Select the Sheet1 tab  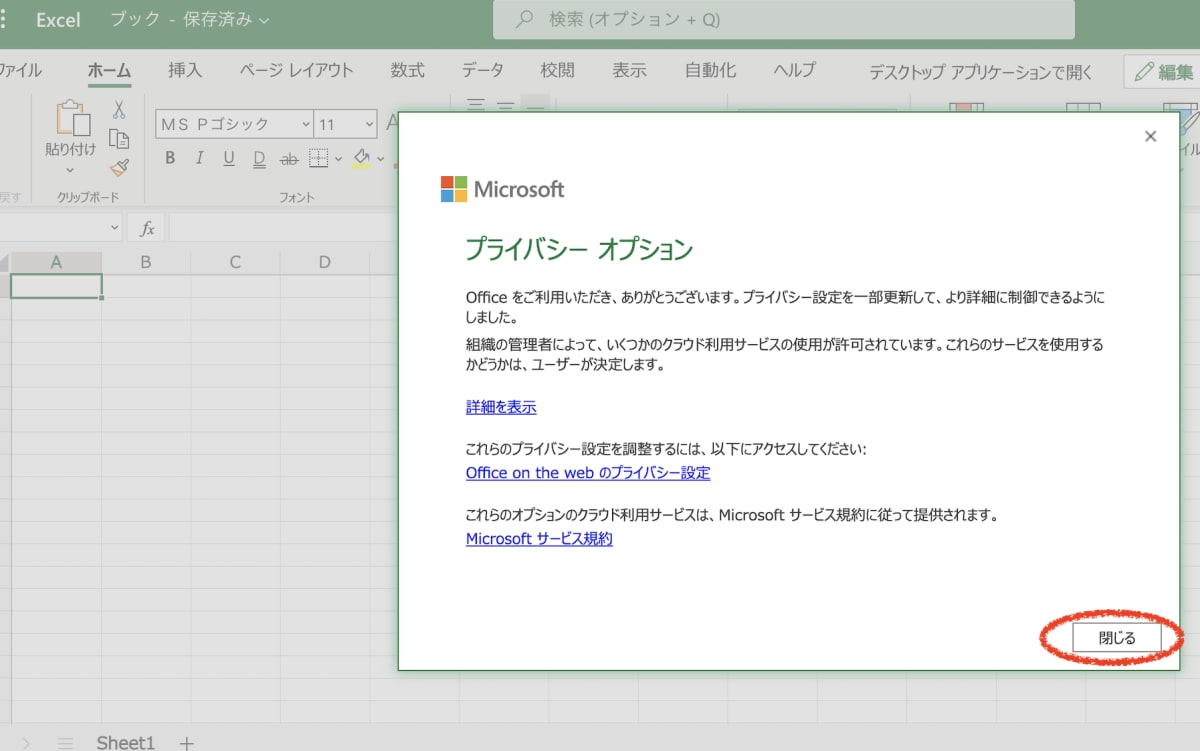[126, 743]
